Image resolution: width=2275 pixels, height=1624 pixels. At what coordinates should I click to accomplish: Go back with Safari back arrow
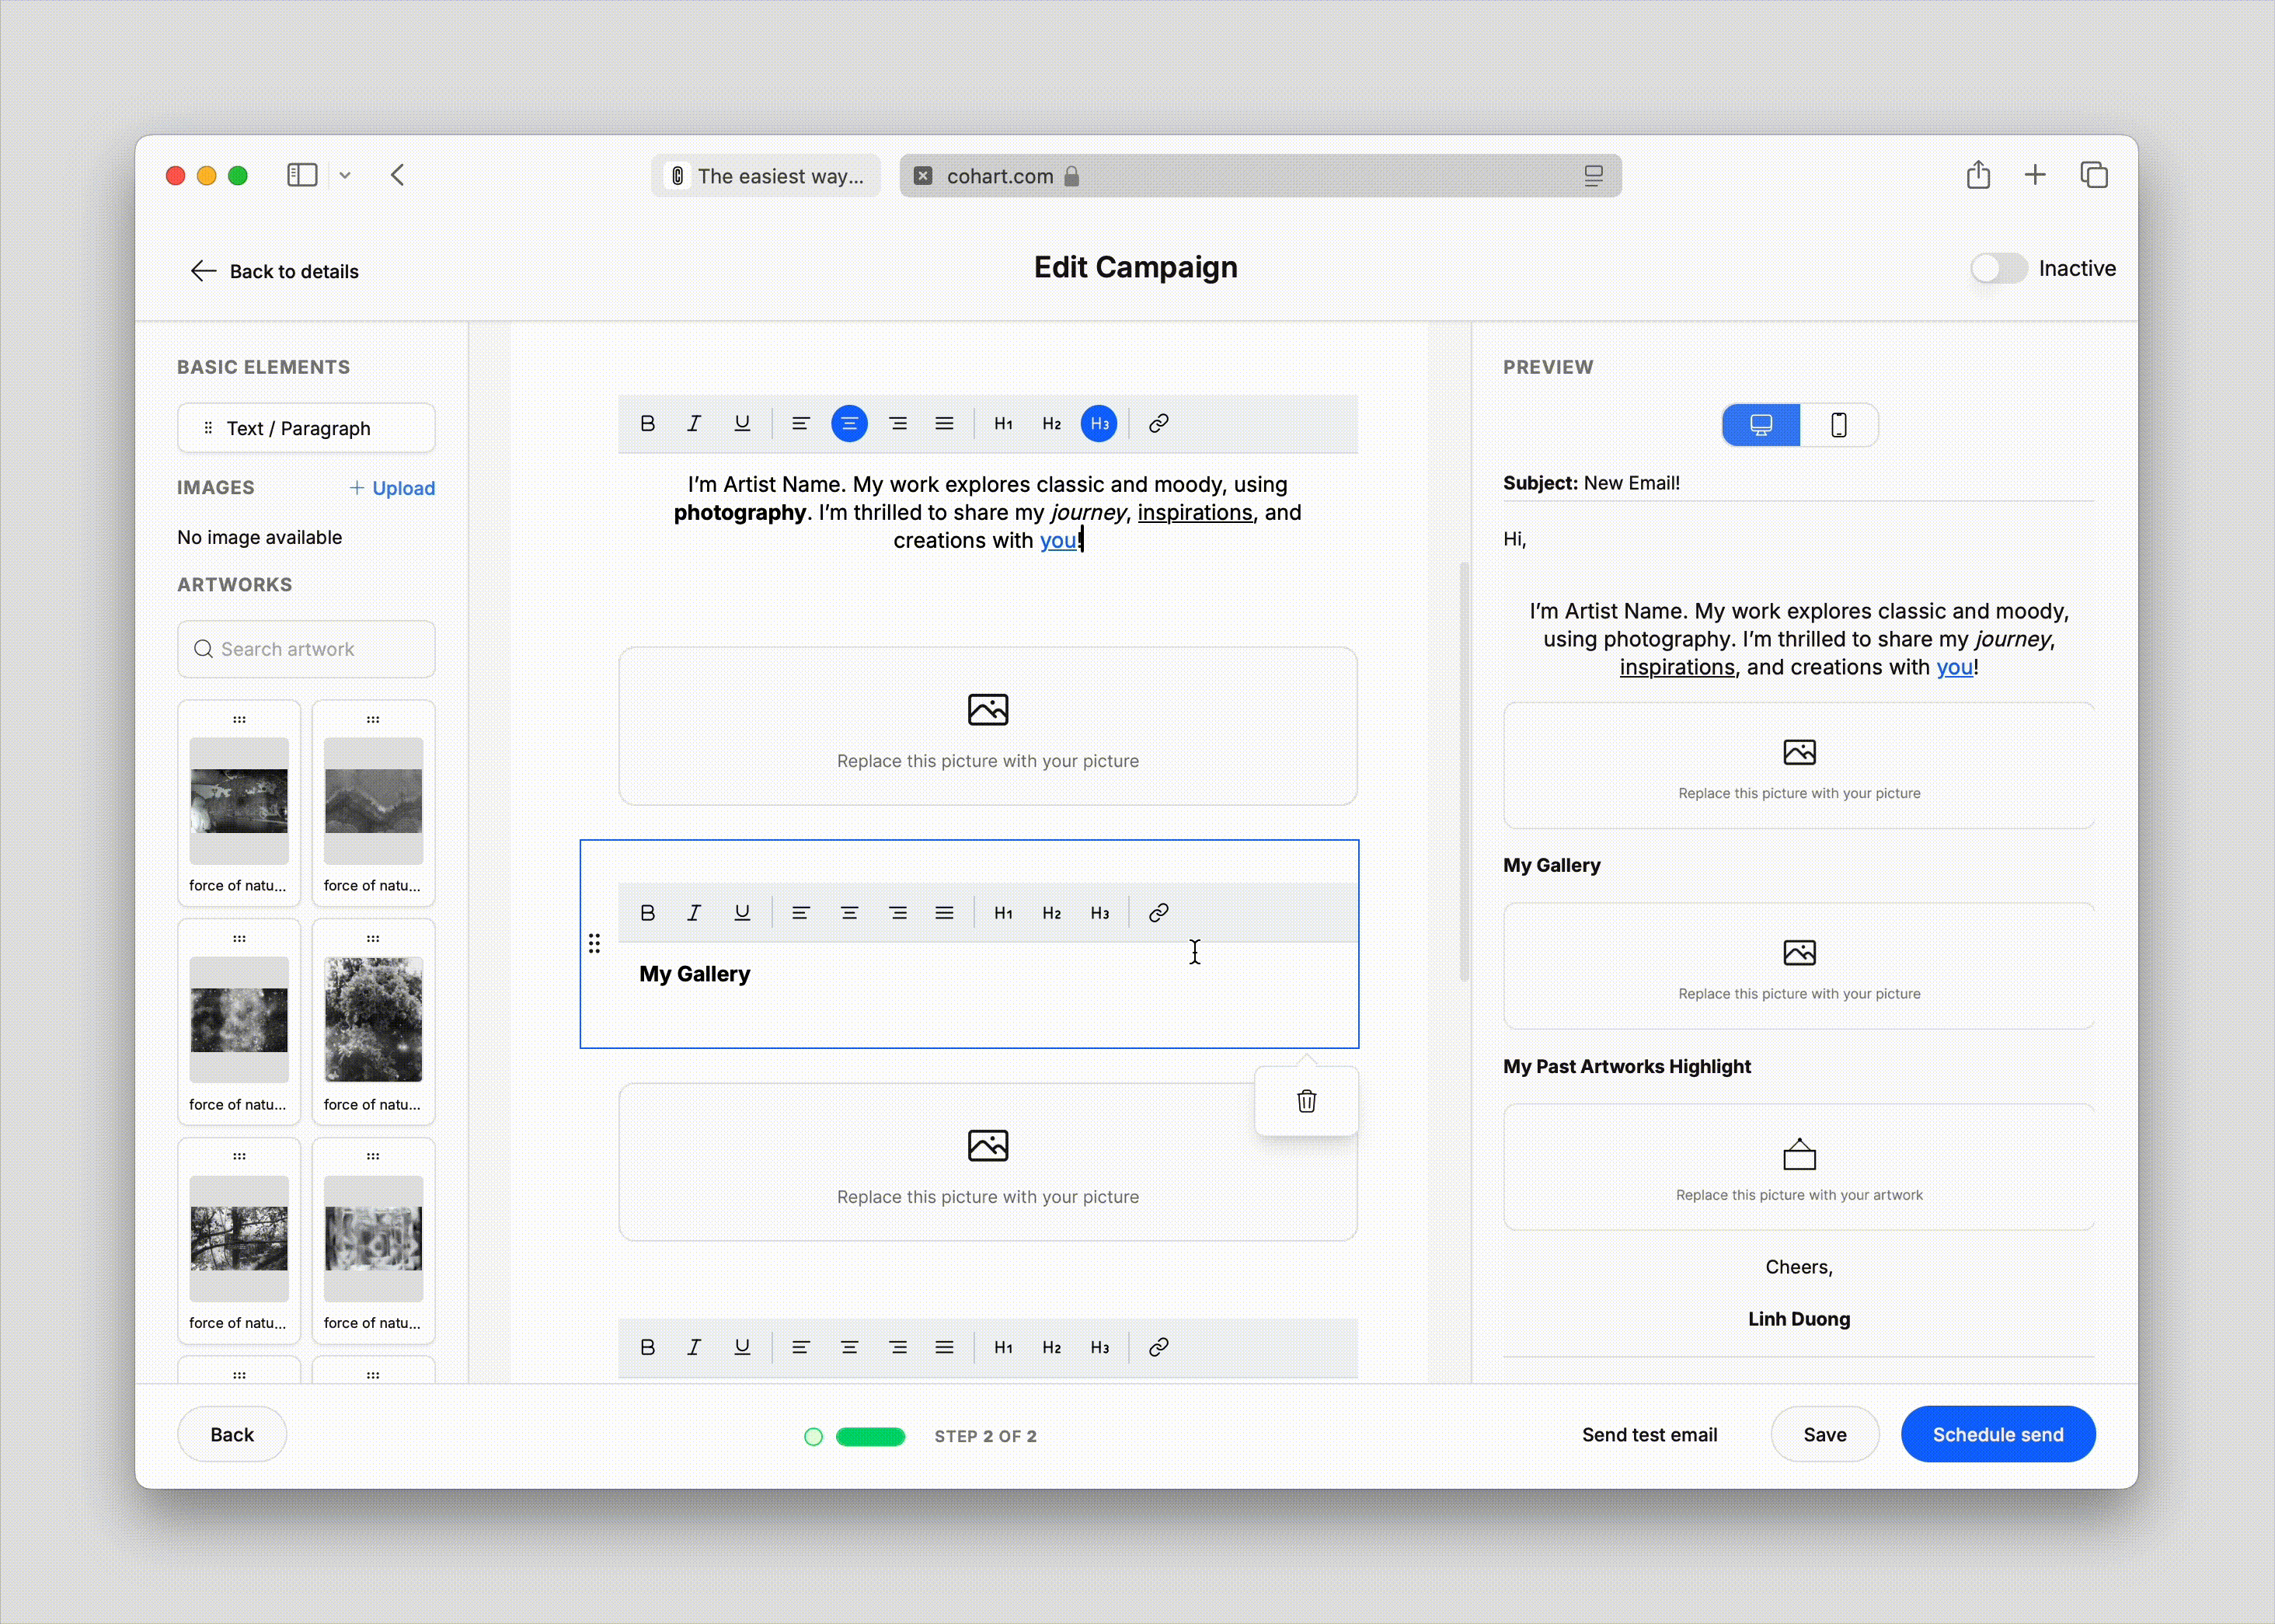[398, 176]
